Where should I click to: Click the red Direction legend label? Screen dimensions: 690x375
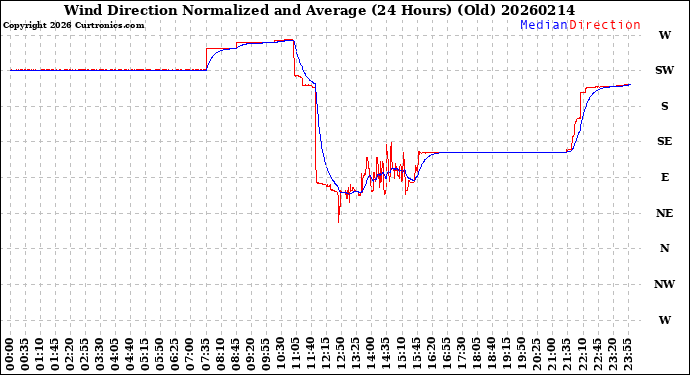click(x=605, y=25)
